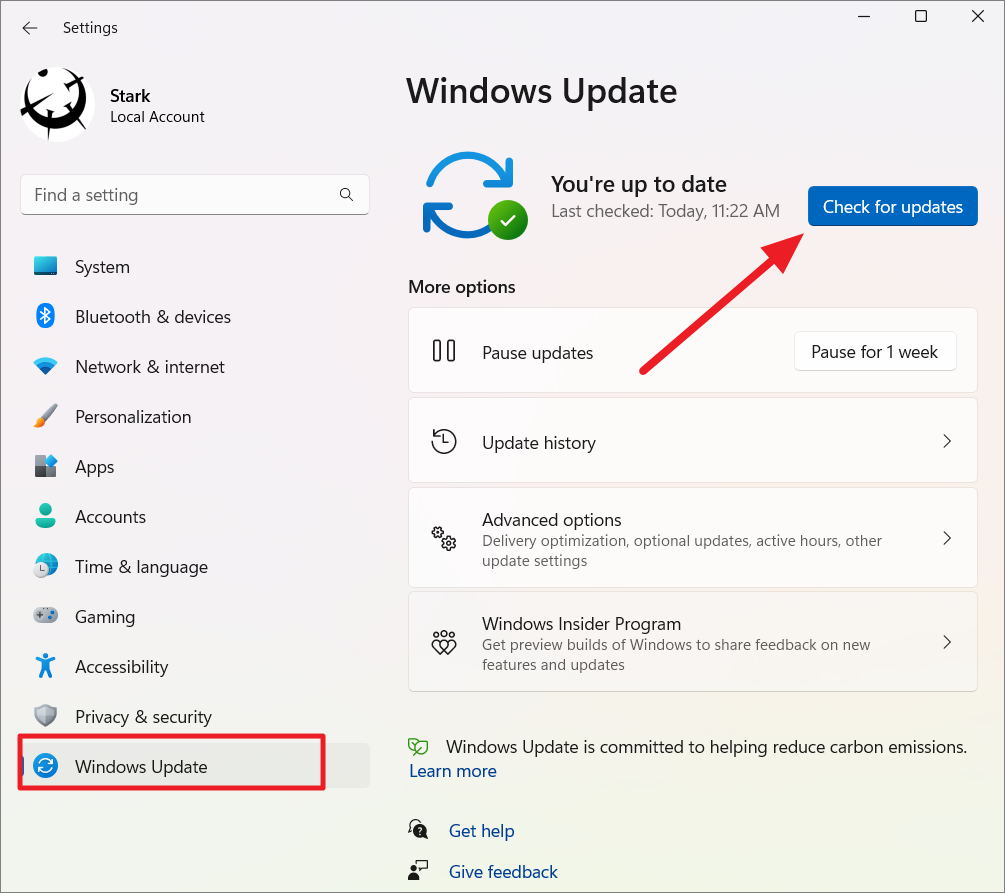Click the green leaf carbon emissions icon
The image size is (1005, 893).
(x=418, y=746)
